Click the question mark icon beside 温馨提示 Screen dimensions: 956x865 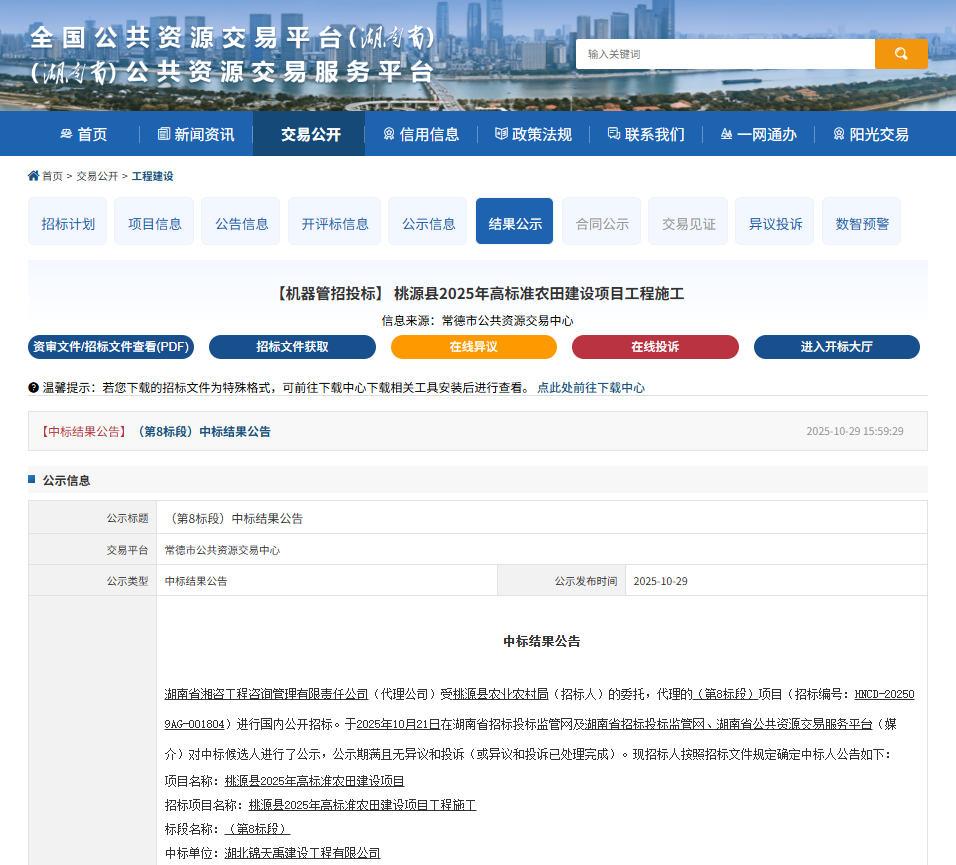point(34,387)
